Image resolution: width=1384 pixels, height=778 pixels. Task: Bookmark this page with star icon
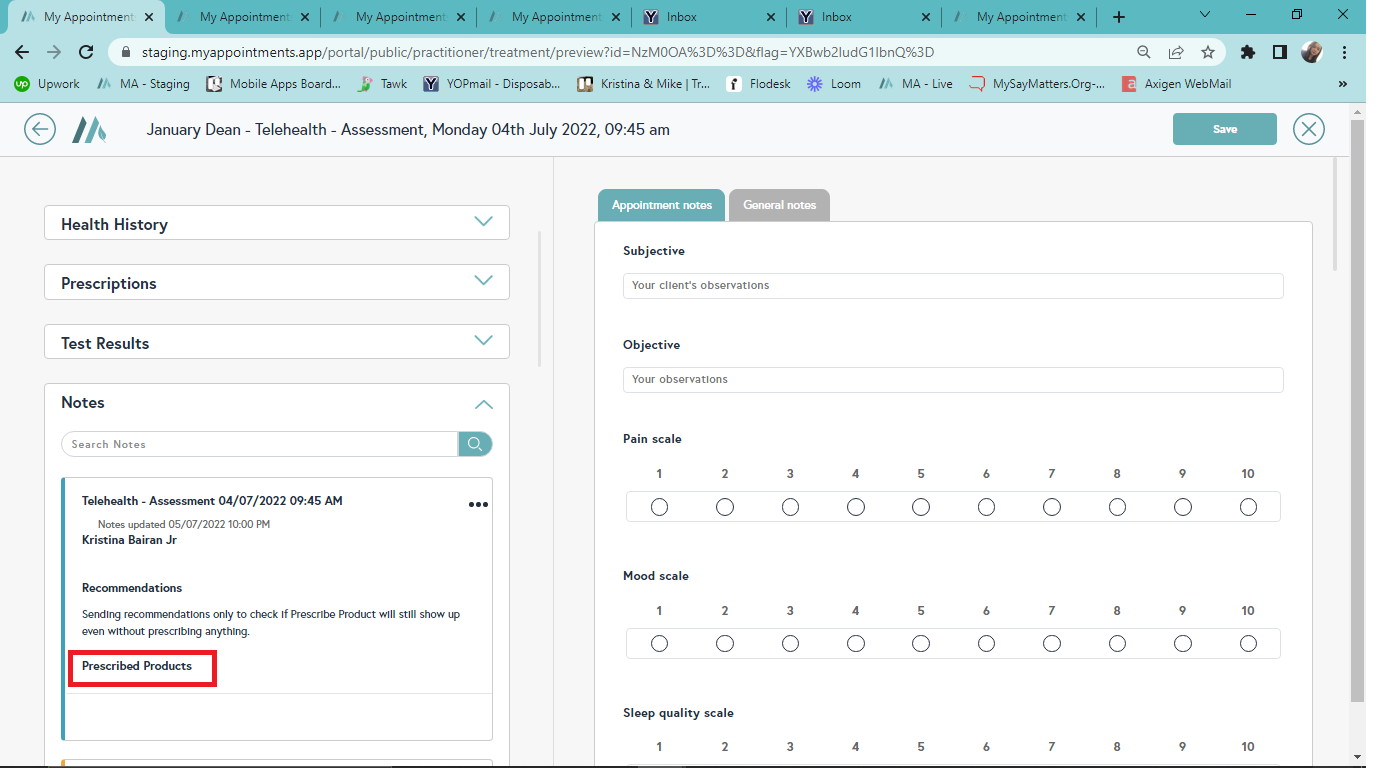click(x=1208, y=52)
